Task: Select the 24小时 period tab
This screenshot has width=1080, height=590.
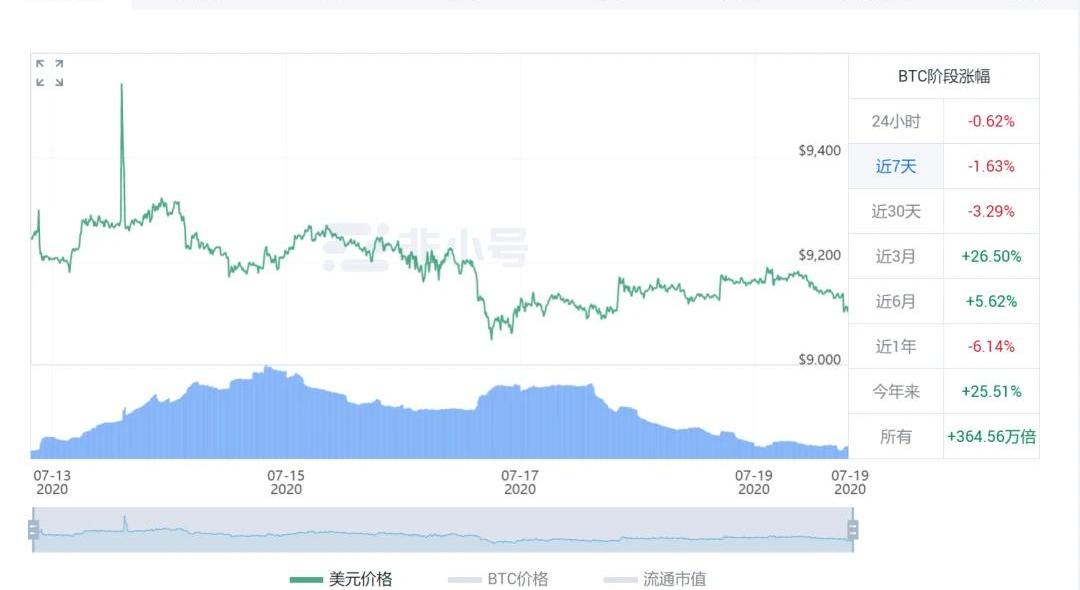Action: (x=895, y=121)
